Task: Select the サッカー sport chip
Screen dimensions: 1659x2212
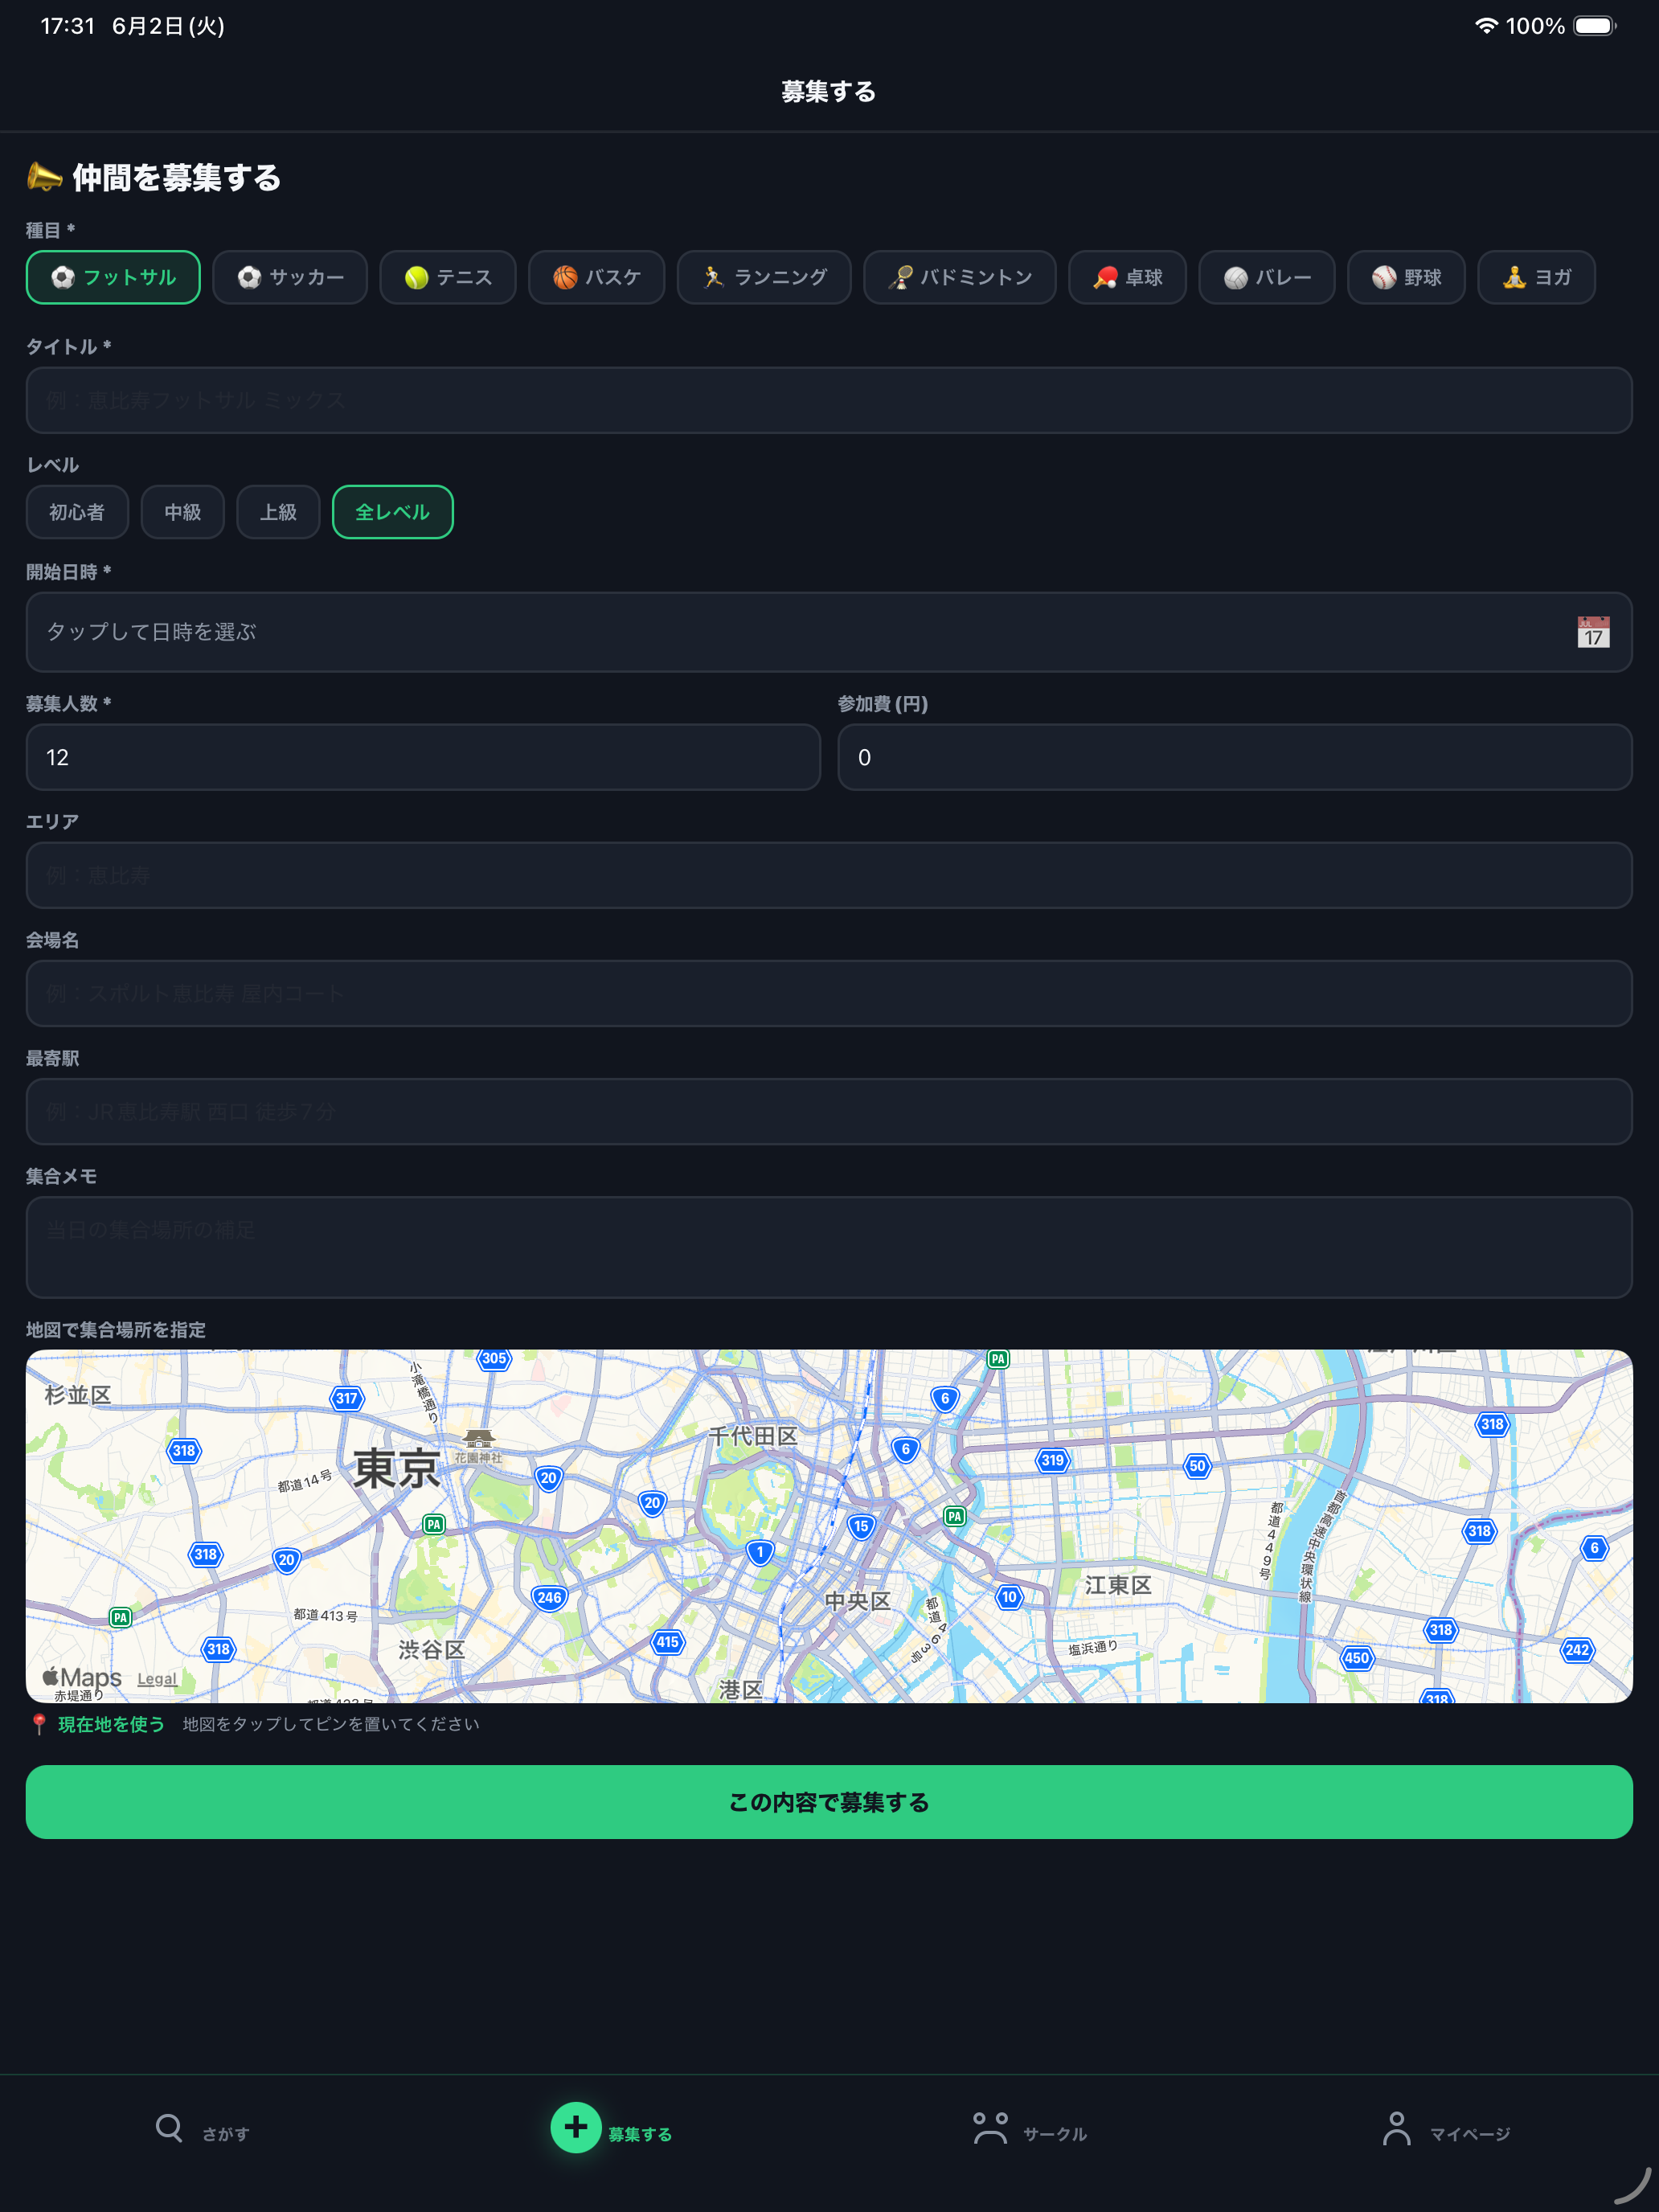Action: 290,277
